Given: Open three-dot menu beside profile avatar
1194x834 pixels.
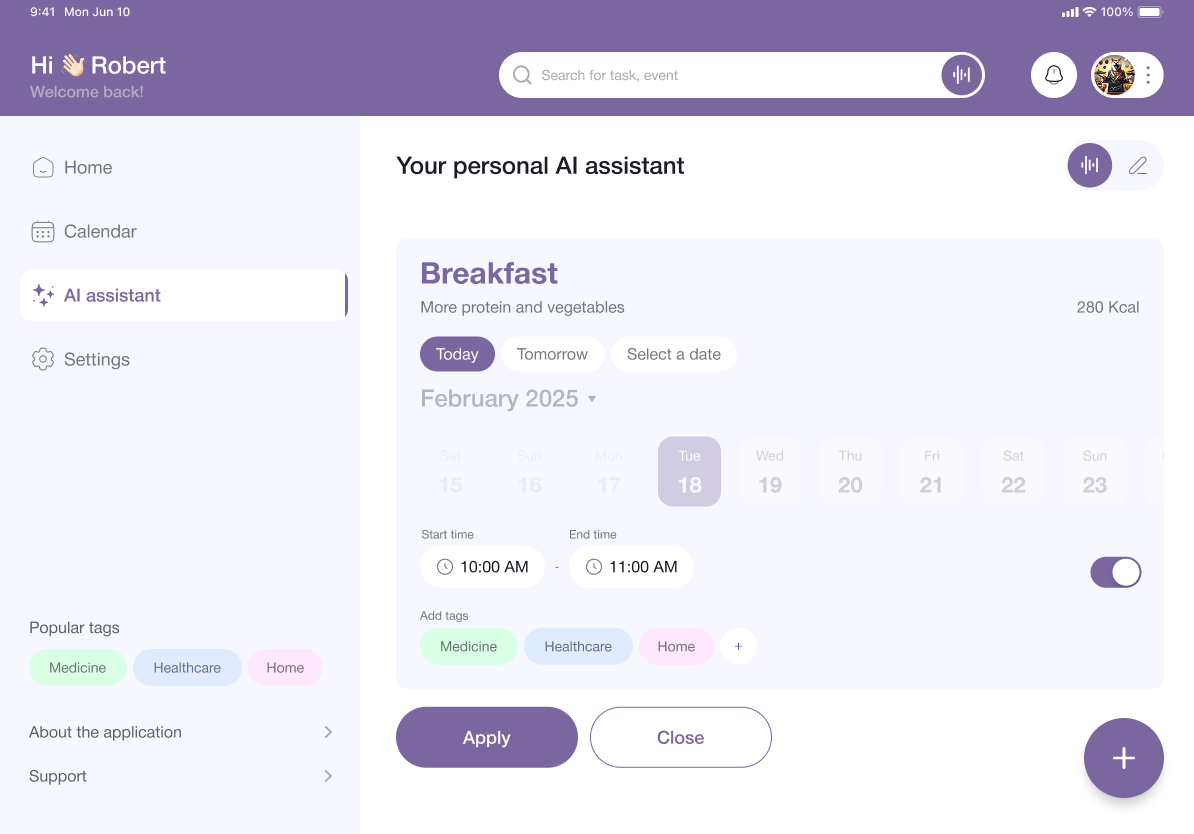Looking at the screenshot, I should click(x=1148, y=75).
